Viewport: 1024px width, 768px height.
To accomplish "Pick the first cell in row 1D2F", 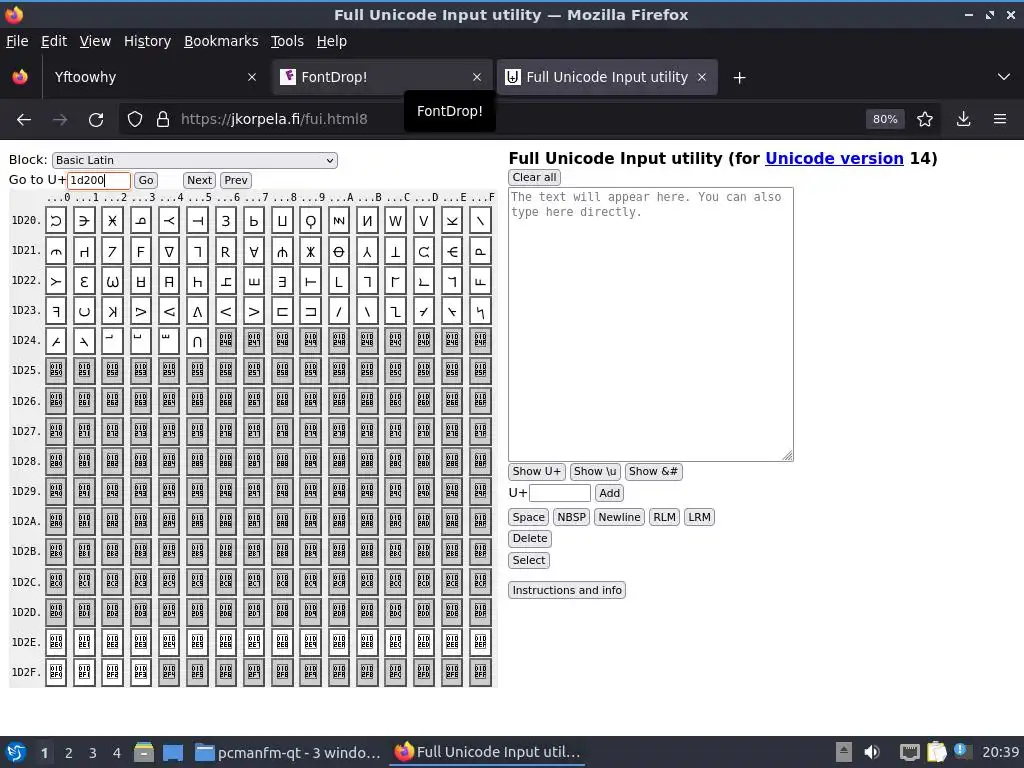I will [x=56, y=672].
